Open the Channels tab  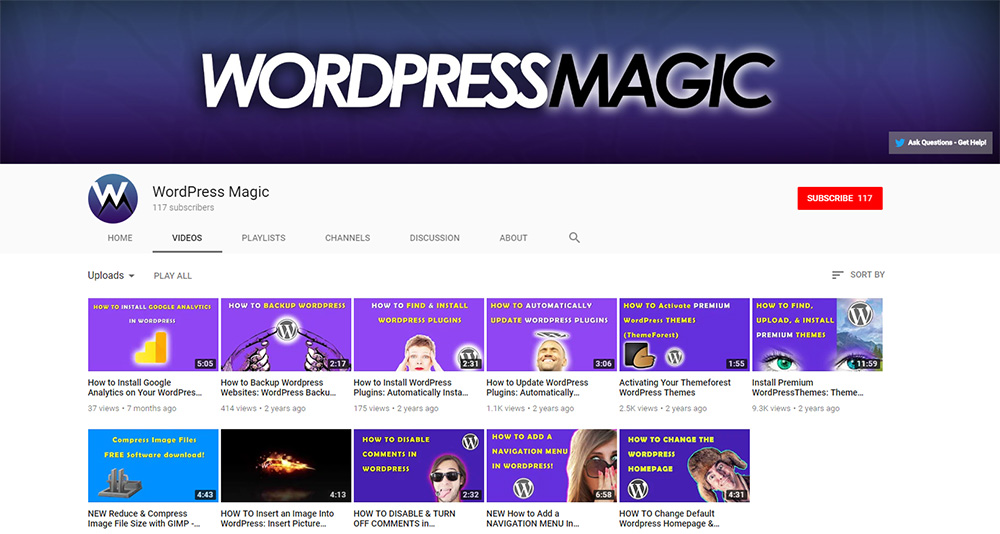[348, 237]
